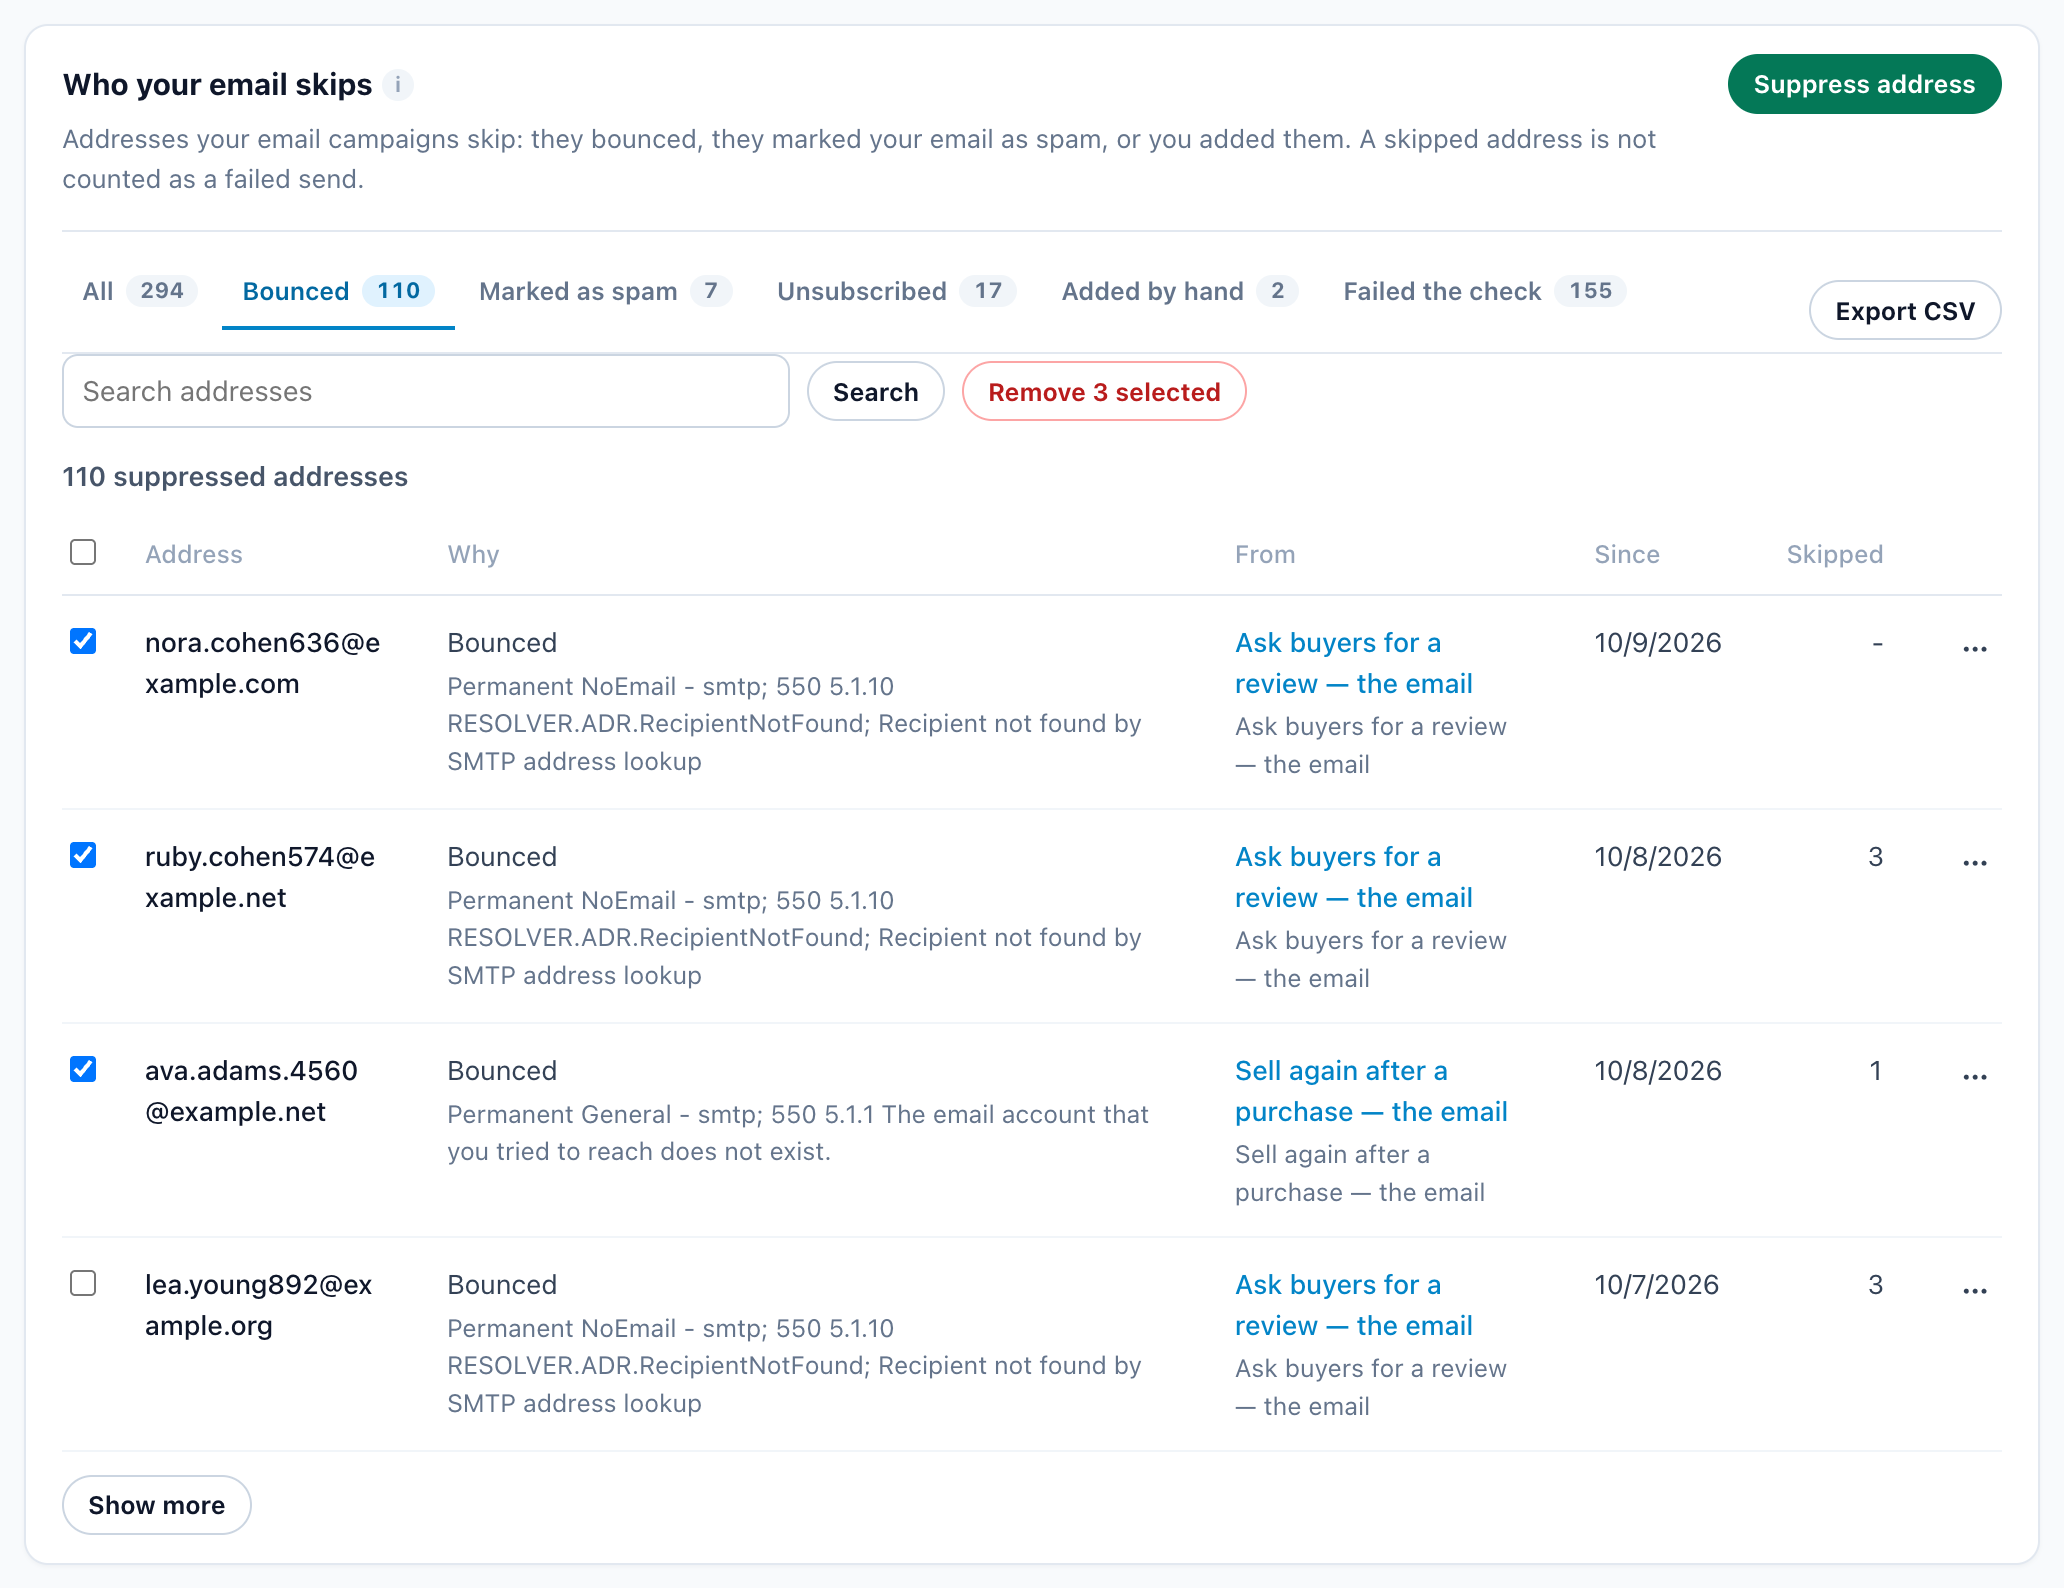Open lea's Ask buyers for a review link
Image resolution: width=2064 pixels, height=1588 pixels.
[1353, 1305]
